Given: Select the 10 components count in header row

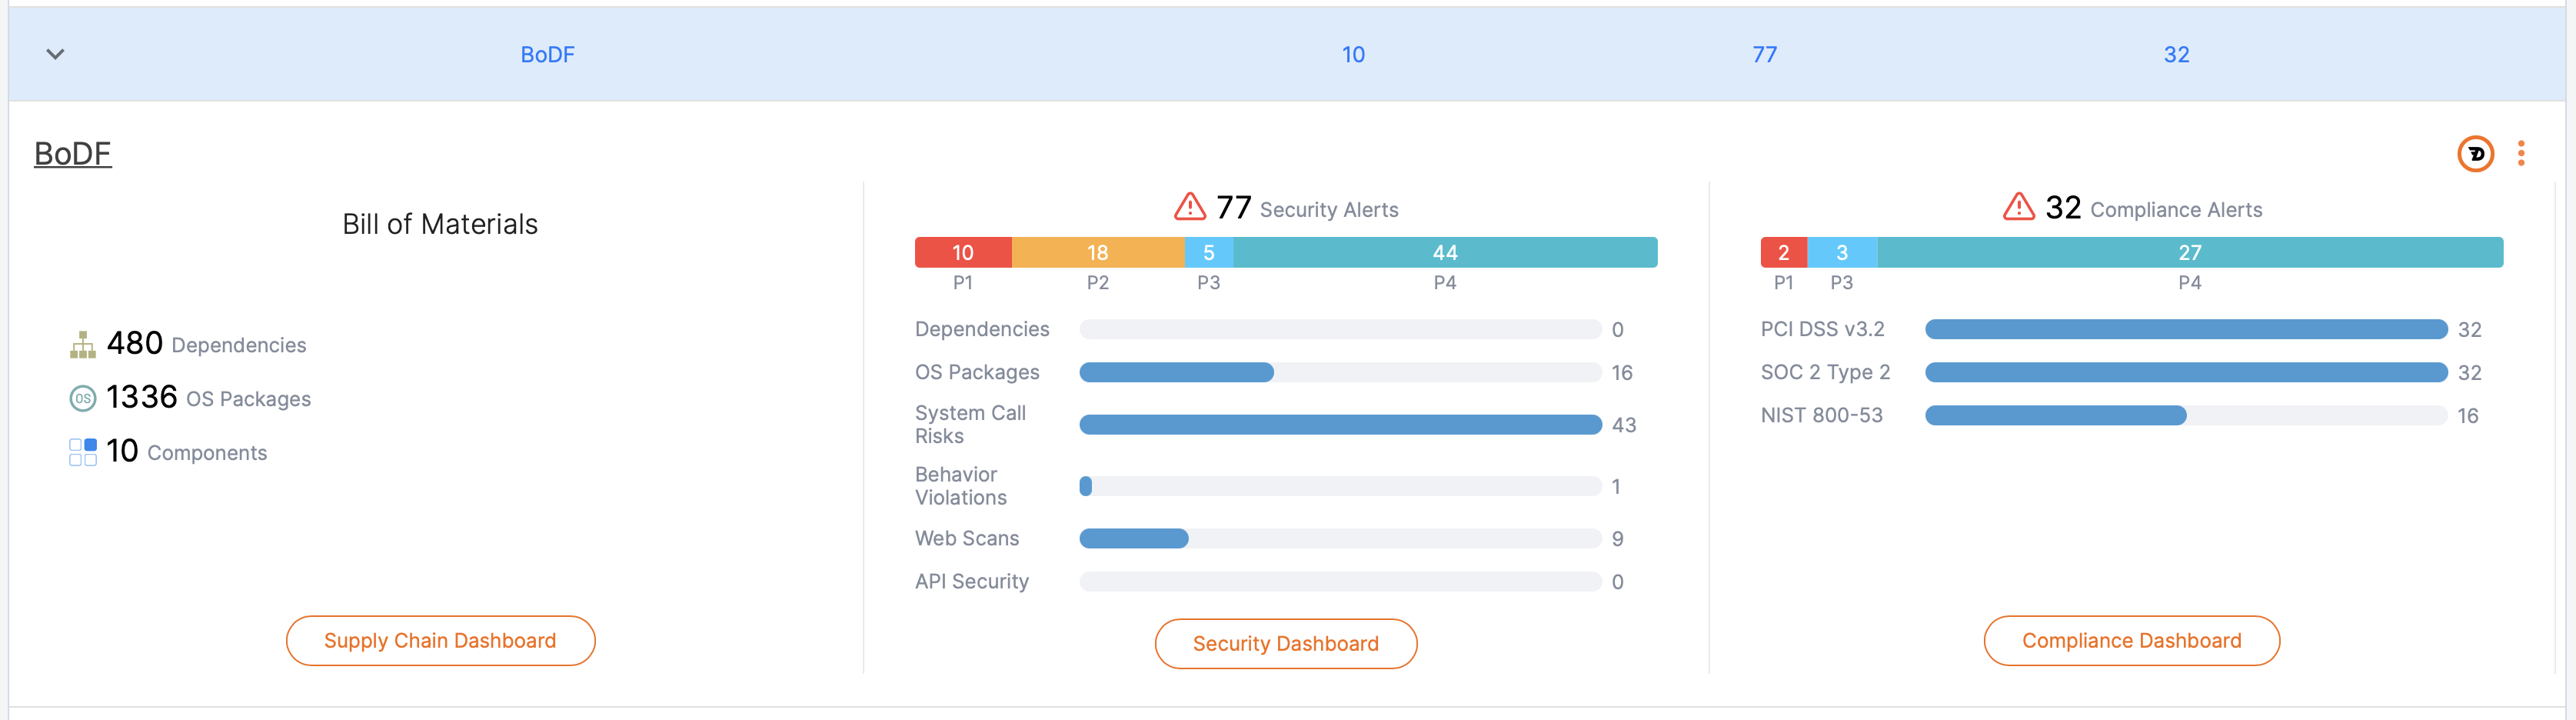Looking at the screenshot, I should click(x=1353, y=55).
